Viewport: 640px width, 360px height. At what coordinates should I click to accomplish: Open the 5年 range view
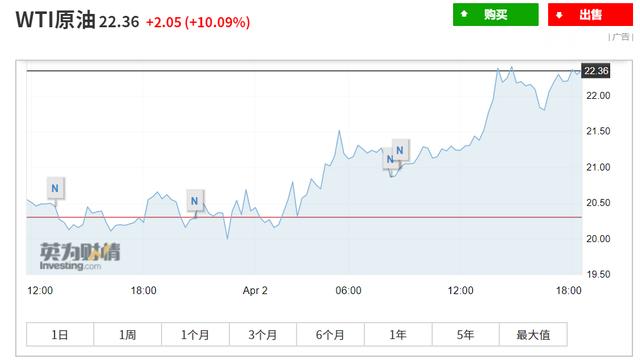click(465, 335)
